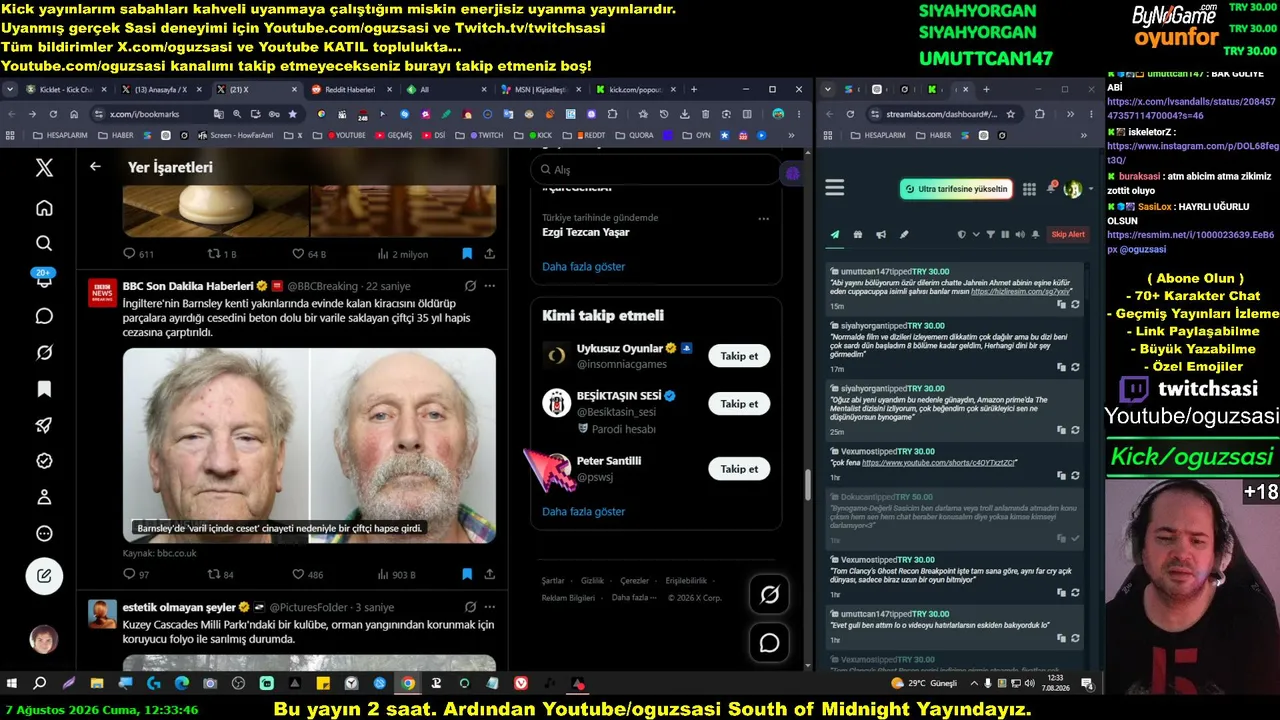The height and width of the screenshot is (720, 1280).
Task: Click the white compose post button
Action: coord(44,576)
